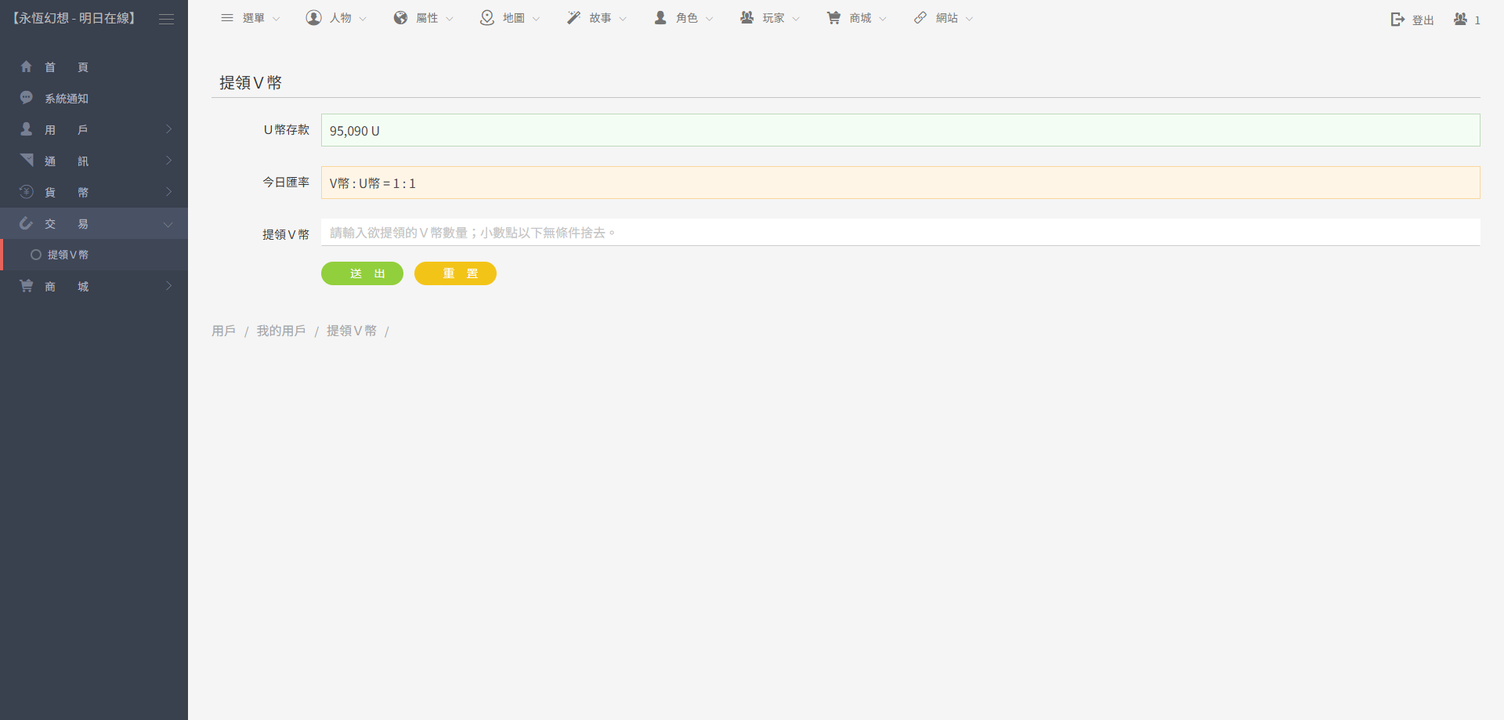Click the logout icon beside 登出
The image size is (1504, 720).
pyautogui.click(x=1398, y=19)
